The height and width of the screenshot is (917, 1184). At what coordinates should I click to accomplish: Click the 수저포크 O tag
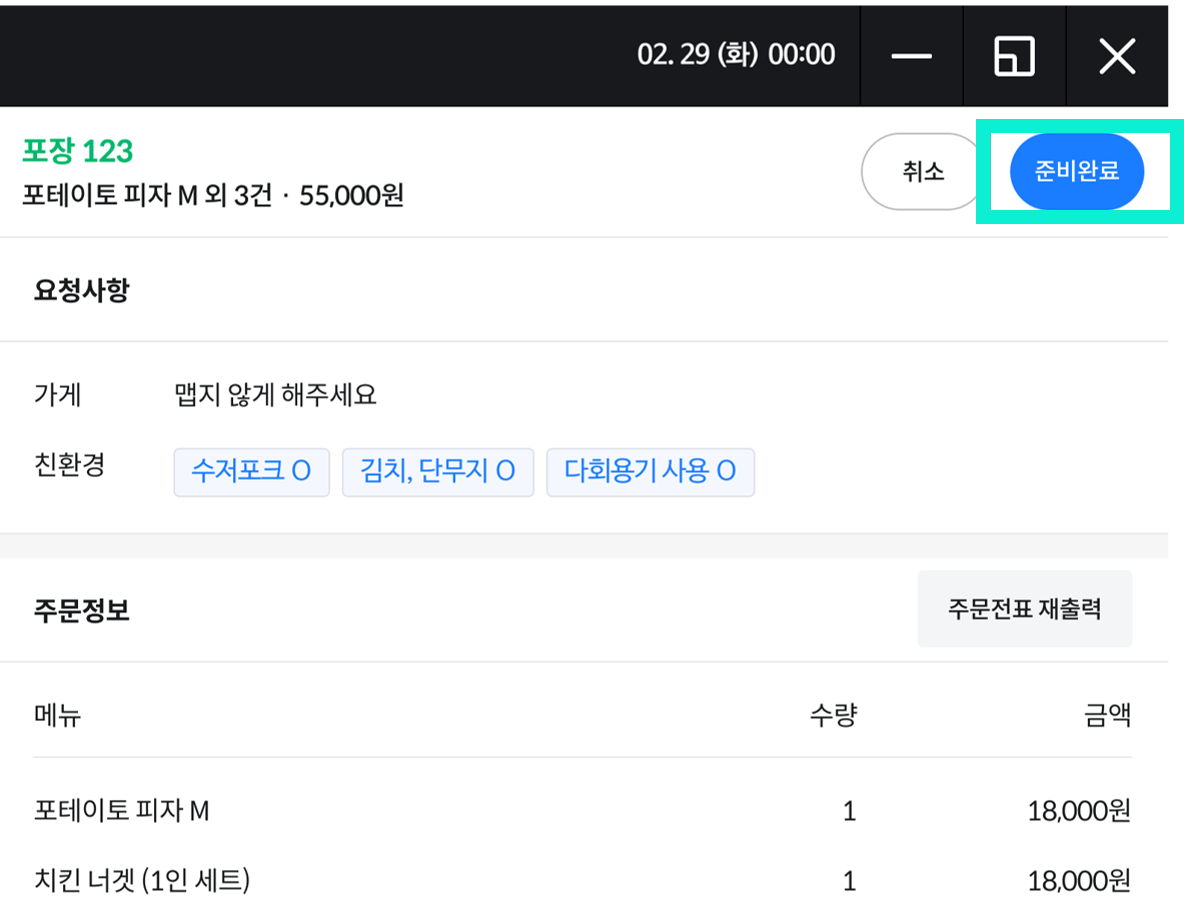pyautogui.click(x=251, y=472)
